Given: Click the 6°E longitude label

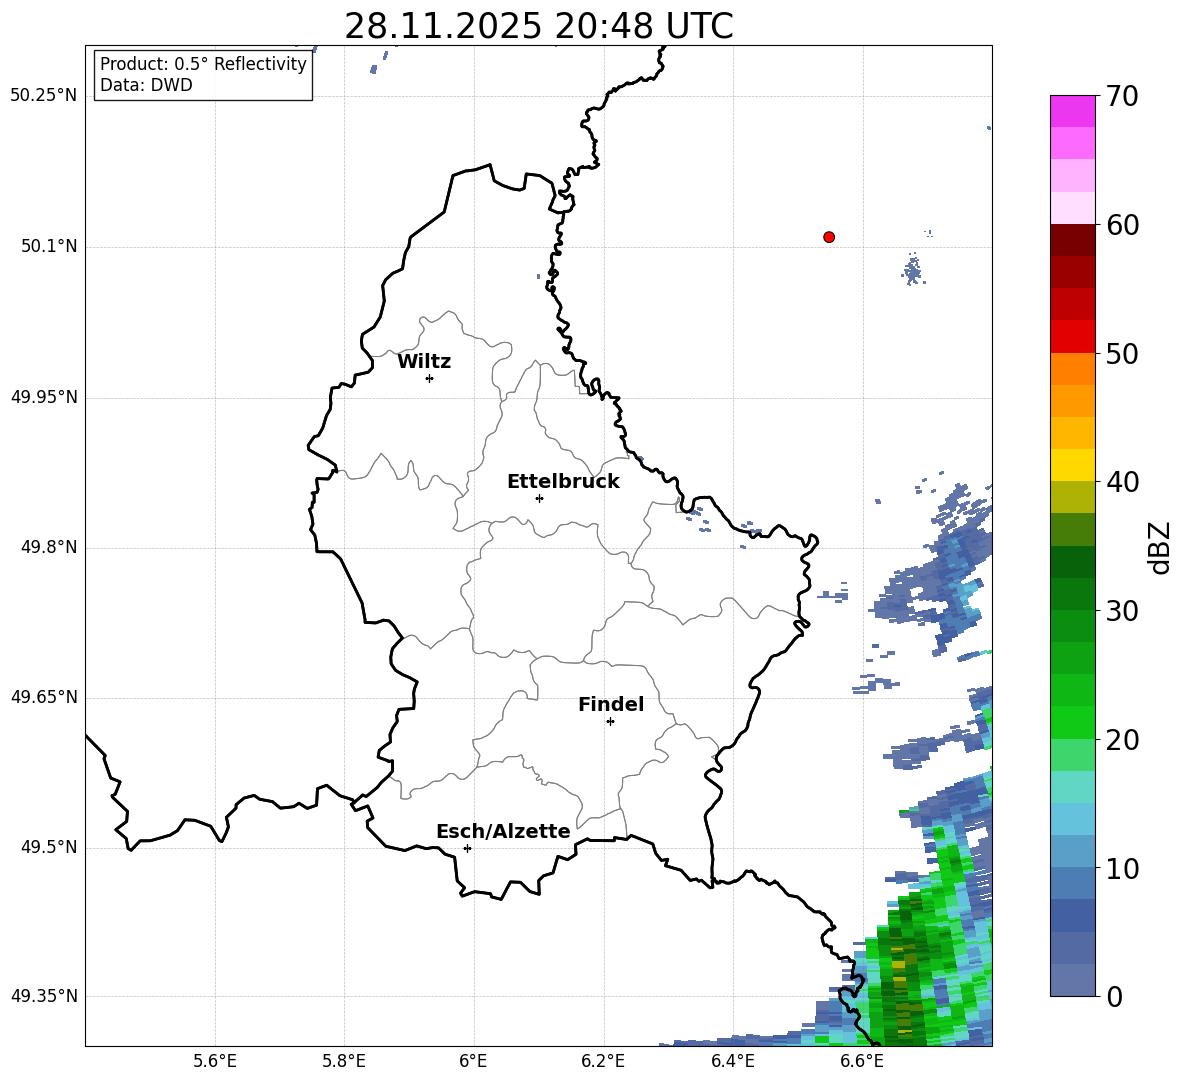Looking at the screenshot, I should coord(473,1061).
